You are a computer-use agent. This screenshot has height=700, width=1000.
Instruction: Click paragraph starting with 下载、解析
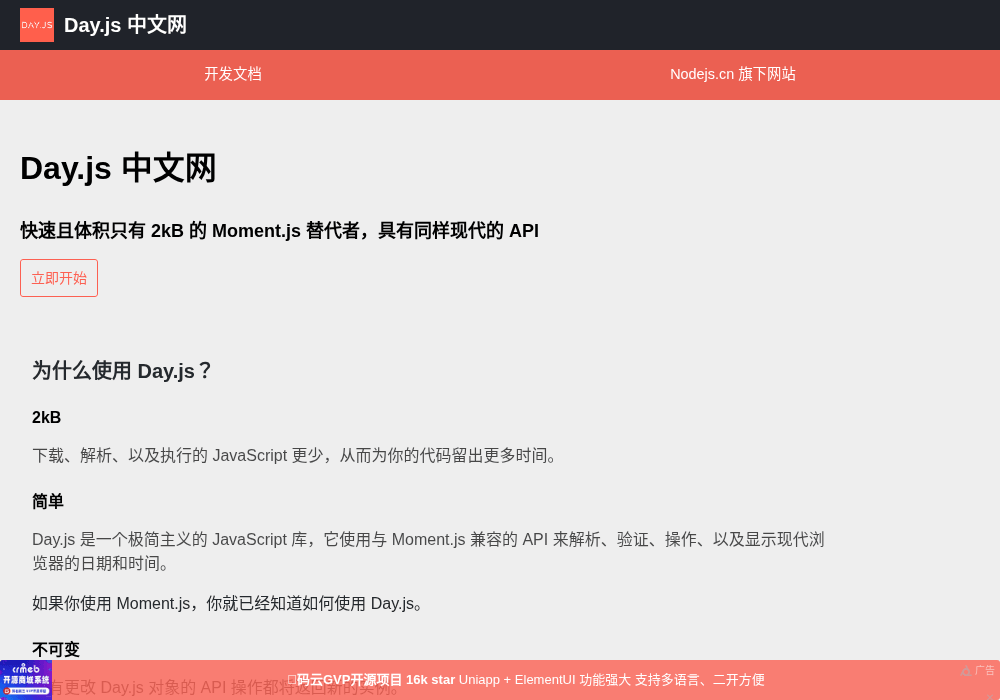(297, 455)
